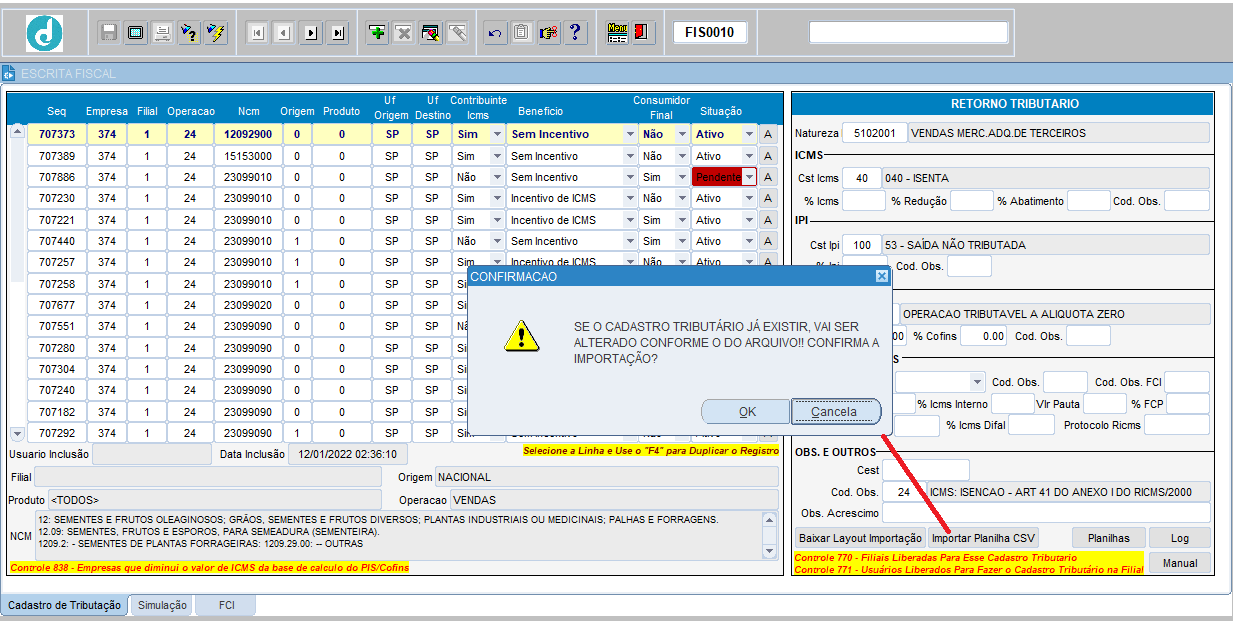Click the Log button
Screen dimensions: 1233x621
[x=1180, y=538]
